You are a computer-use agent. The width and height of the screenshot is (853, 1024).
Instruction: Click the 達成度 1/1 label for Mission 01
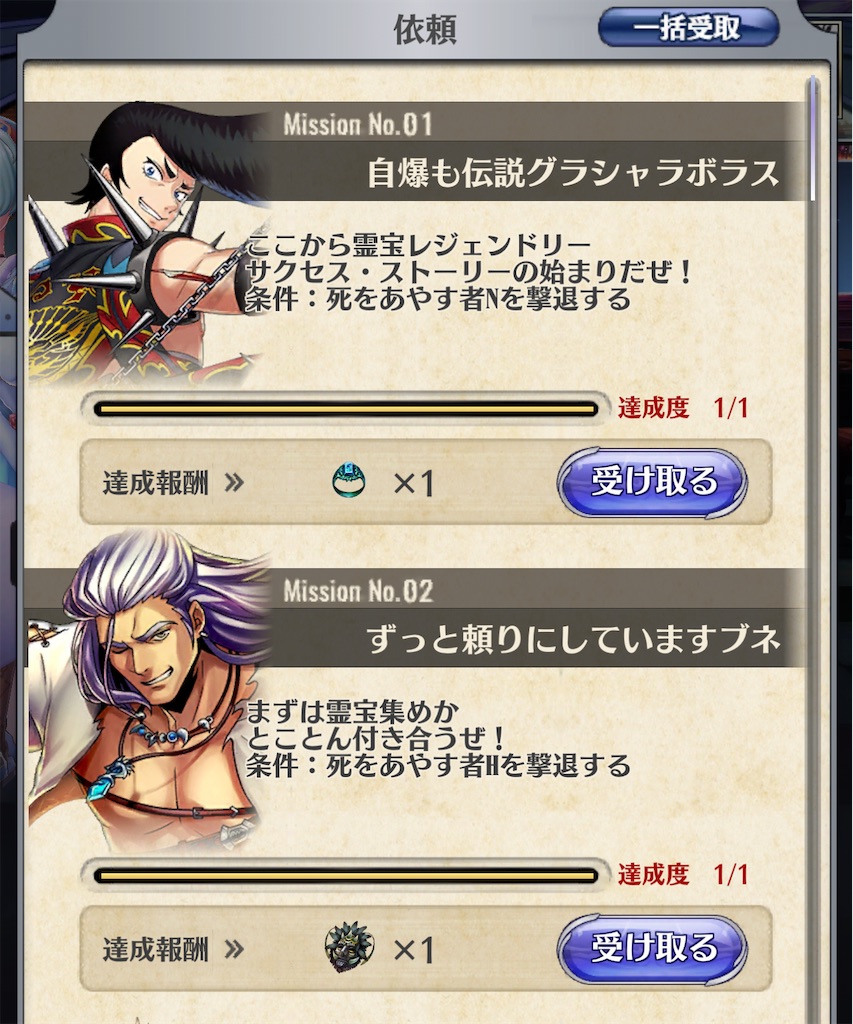click(683, 408)
